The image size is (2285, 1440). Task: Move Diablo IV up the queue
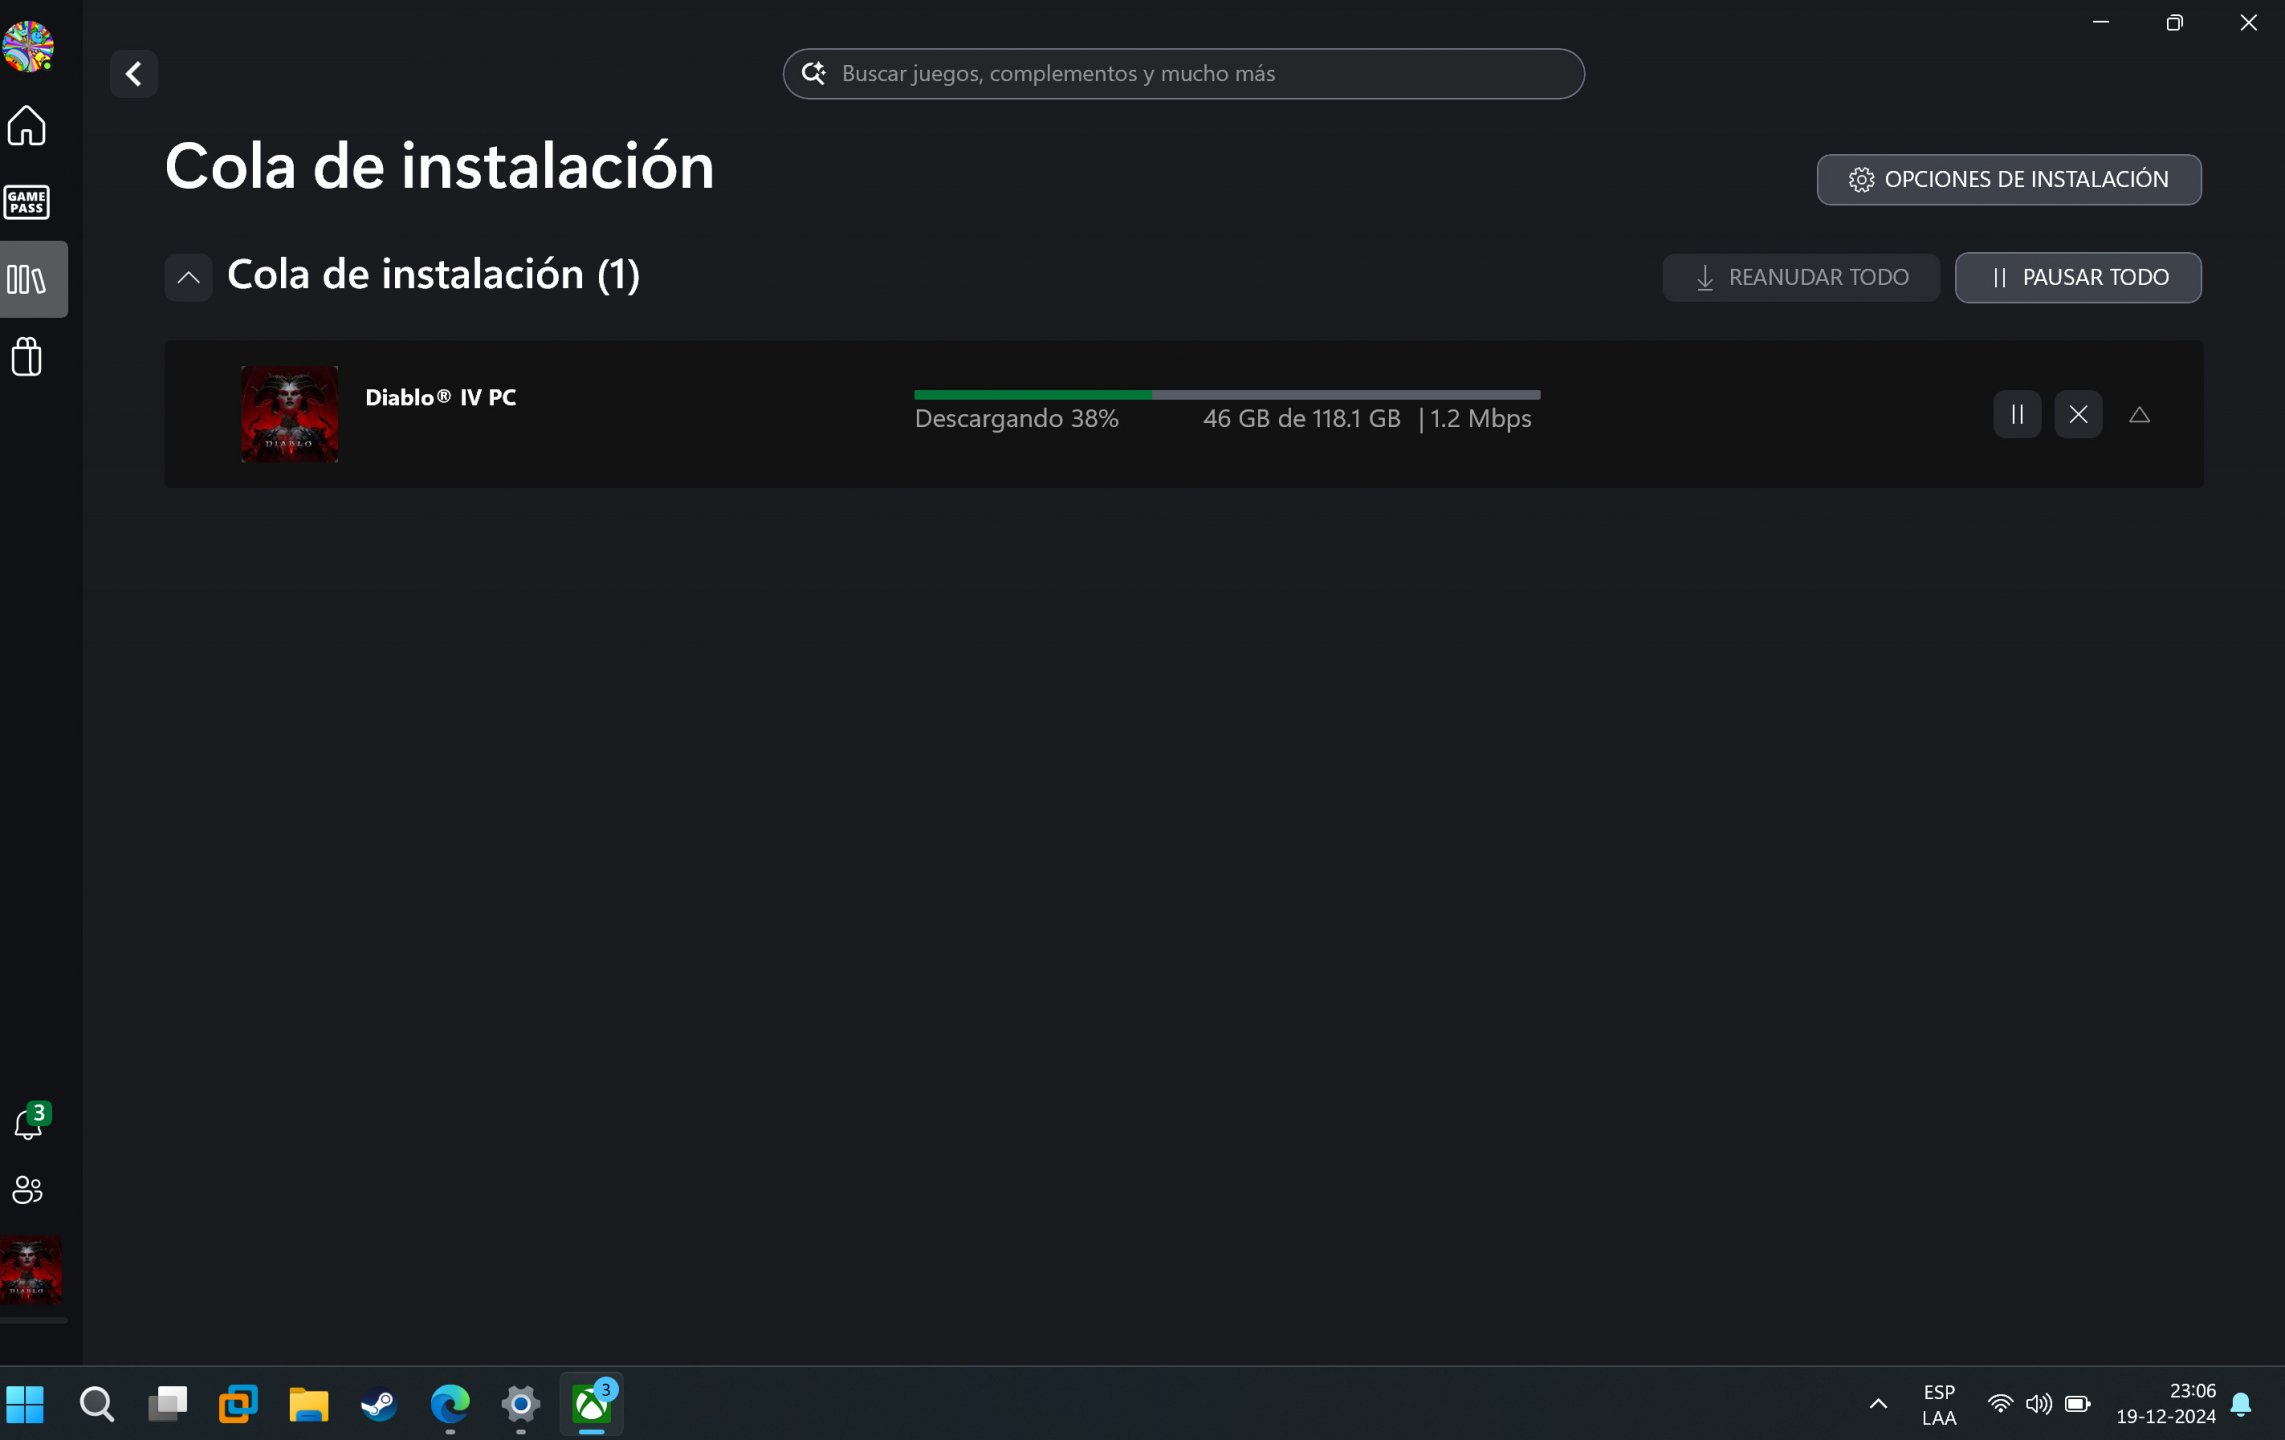coord(2139,415)
